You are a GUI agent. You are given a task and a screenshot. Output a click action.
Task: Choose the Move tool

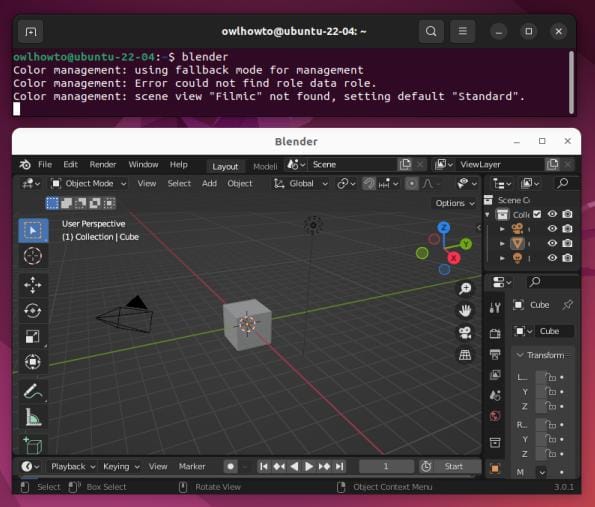(x=33, y=285)
